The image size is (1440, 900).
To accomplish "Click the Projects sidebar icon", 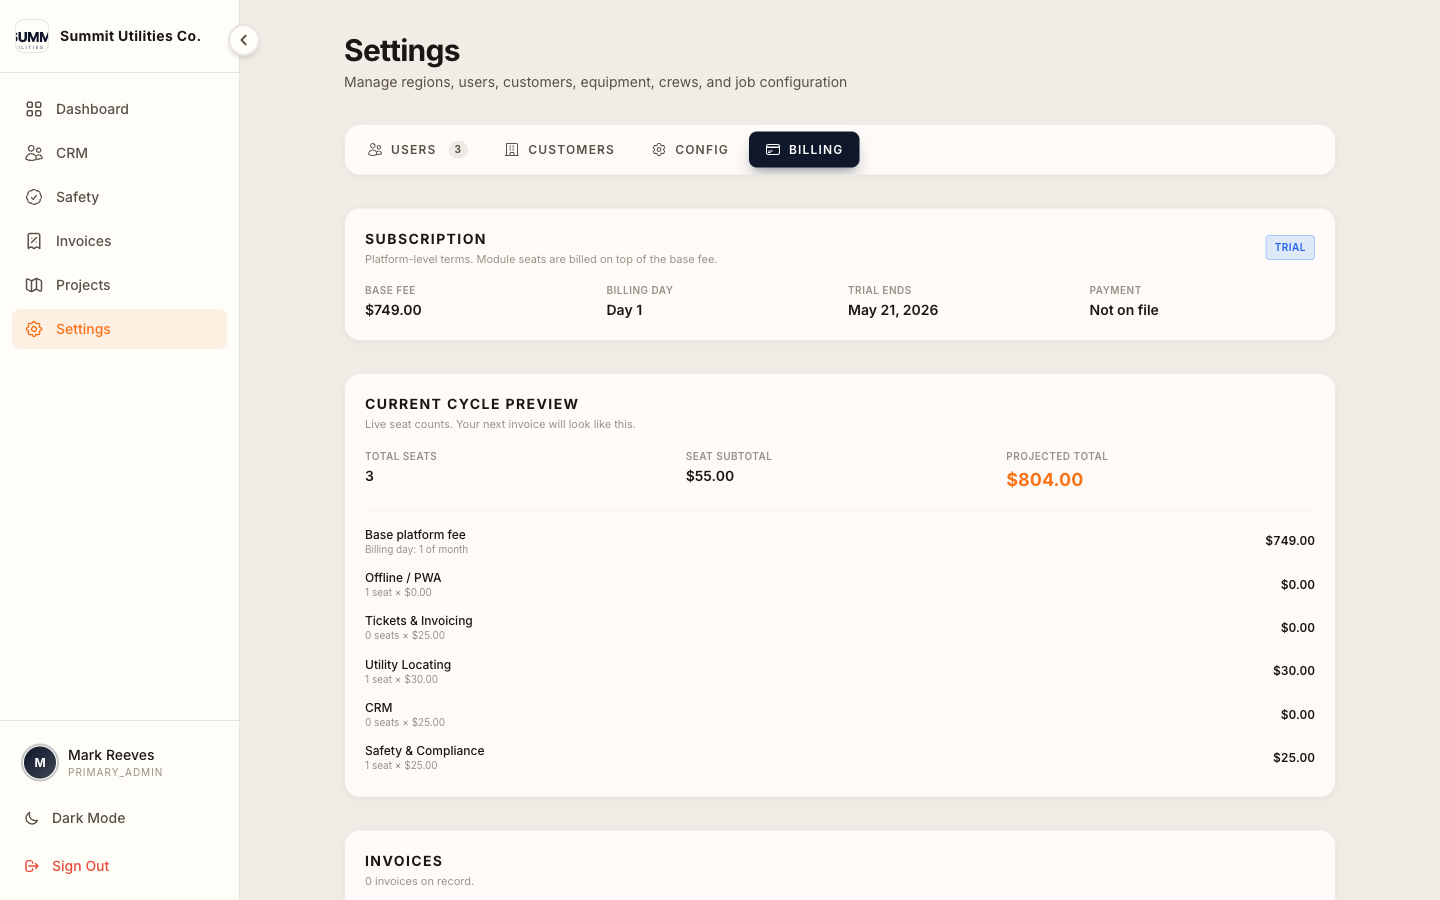I will tap(35, 285).
